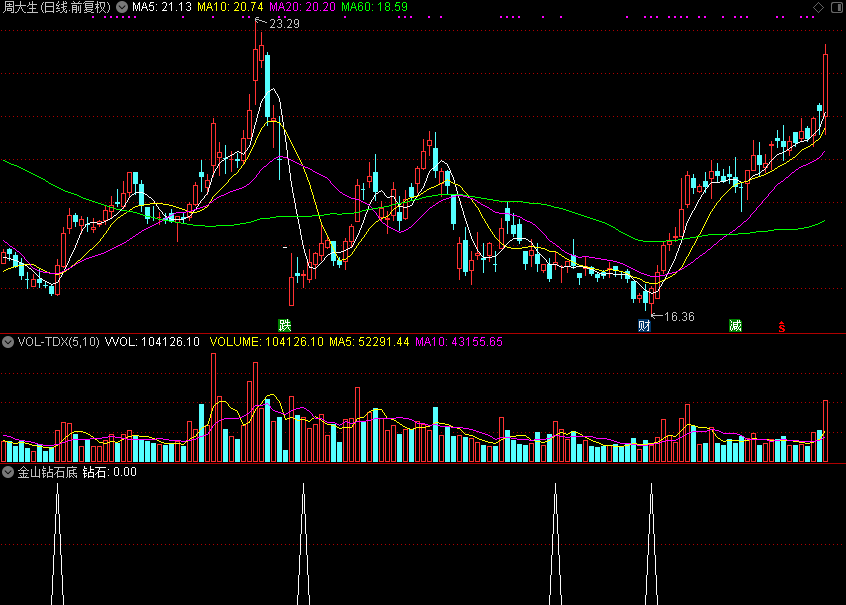Select the 周大生(日线.前复权) title
This screenshot has height=605, width=846.
pos(57,7)
